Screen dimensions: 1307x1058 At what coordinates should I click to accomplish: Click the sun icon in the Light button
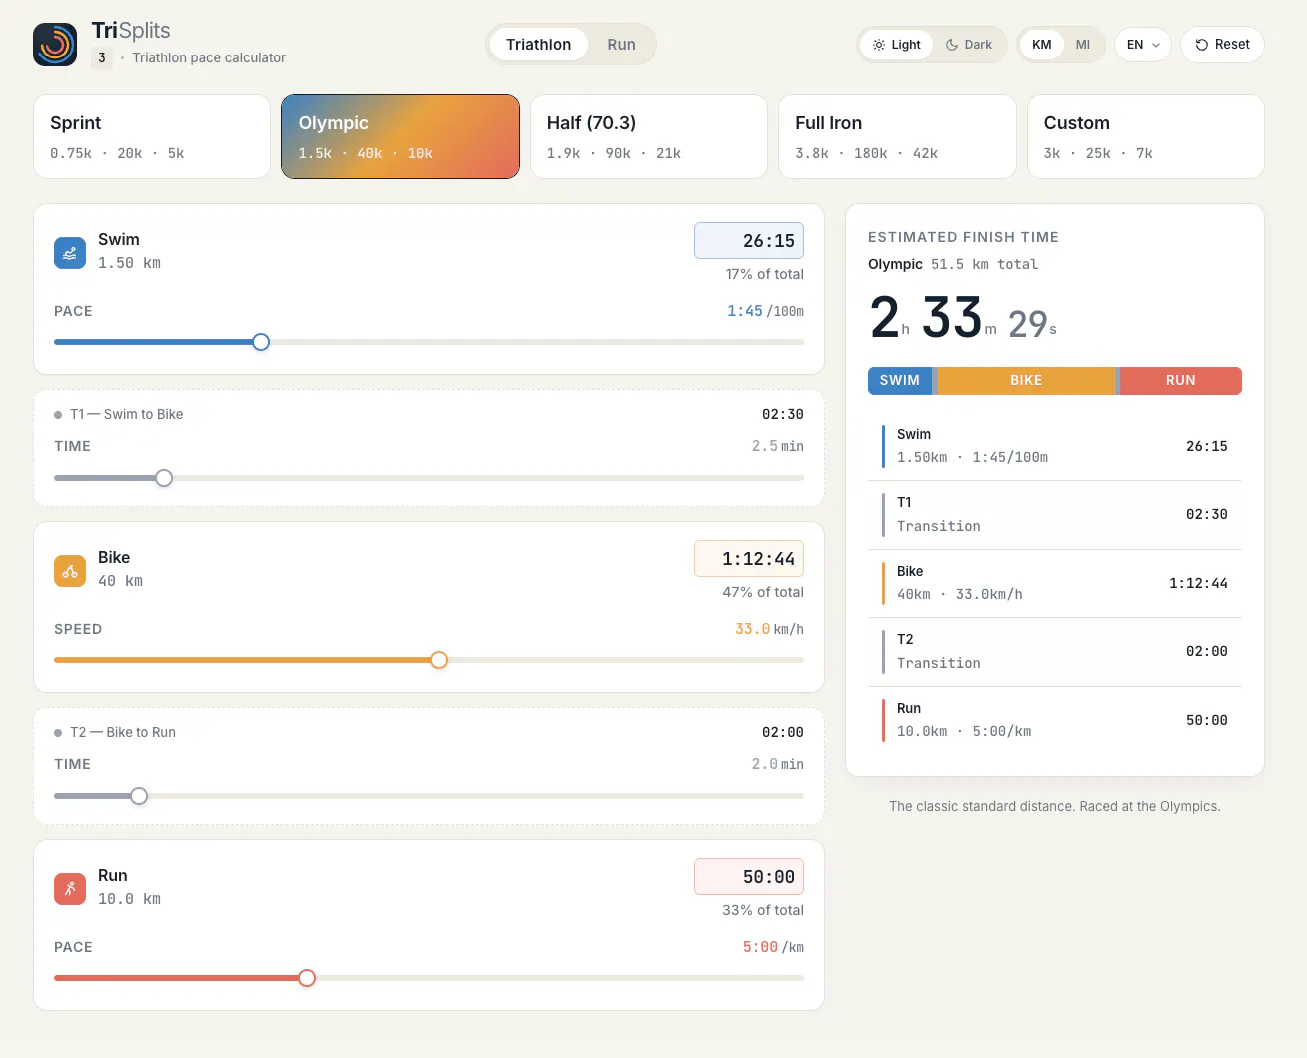879,45
